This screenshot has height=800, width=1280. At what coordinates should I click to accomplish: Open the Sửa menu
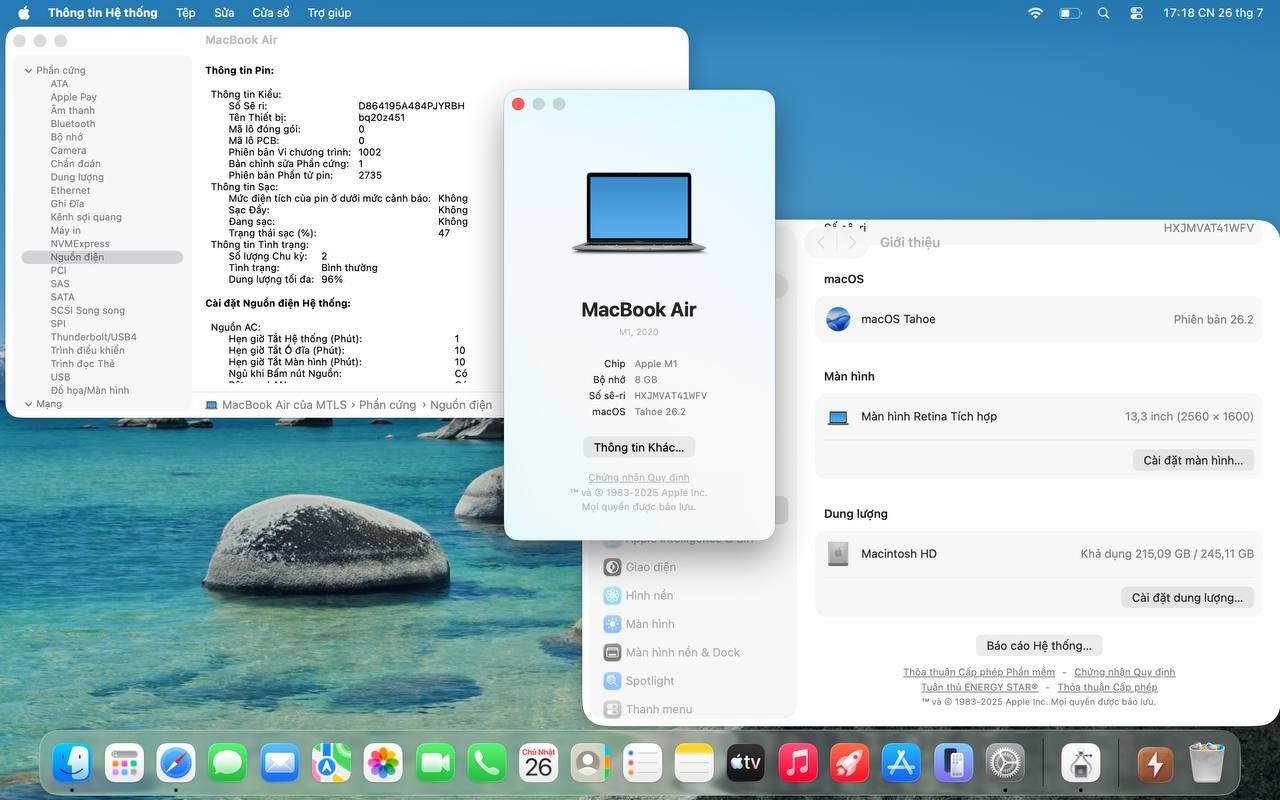[224, 13]
